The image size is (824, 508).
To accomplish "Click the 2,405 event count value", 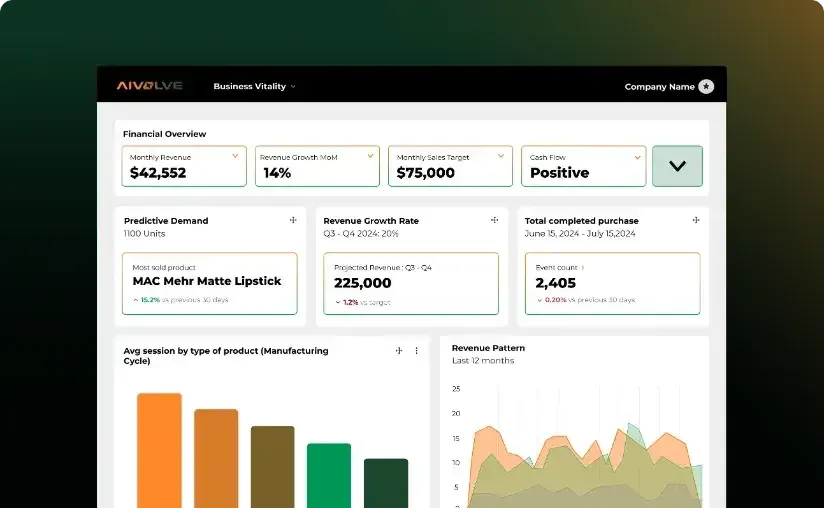I will [555, 283].
